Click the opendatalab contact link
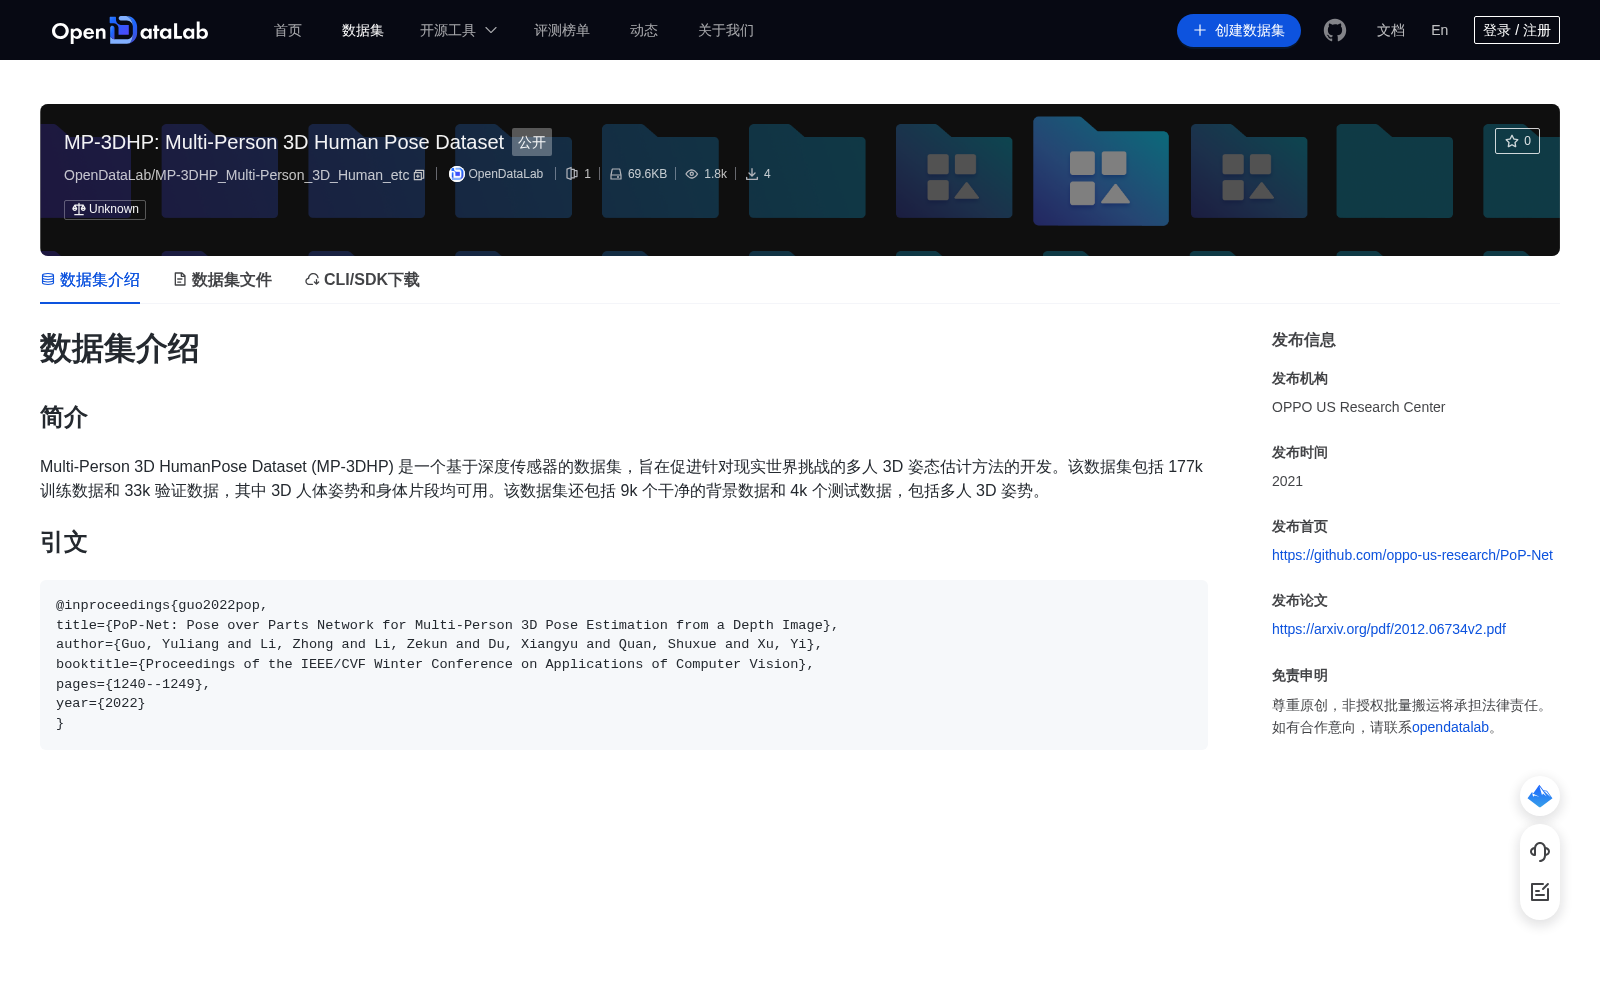Screen dimensions: 1600x1000 [1450, 727]
